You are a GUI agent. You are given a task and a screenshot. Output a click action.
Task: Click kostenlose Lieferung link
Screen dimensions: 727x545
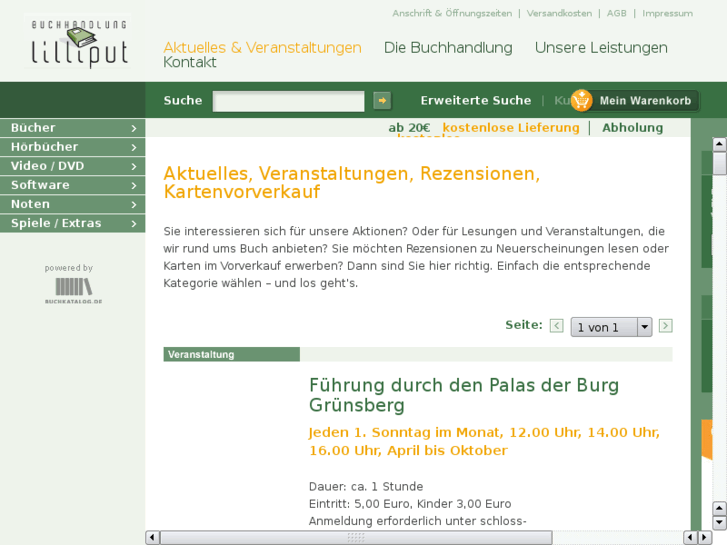(511, 128)
